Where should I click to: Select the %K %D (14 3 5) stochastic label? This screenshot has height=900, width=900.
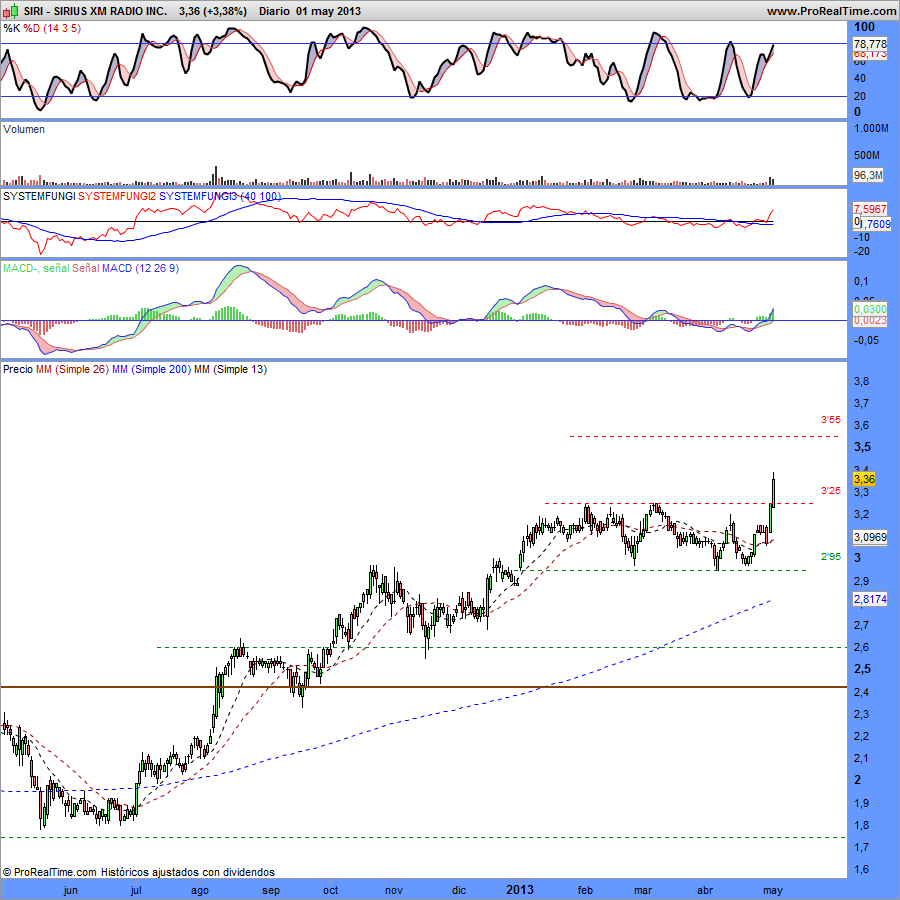(x=42, y=28)
